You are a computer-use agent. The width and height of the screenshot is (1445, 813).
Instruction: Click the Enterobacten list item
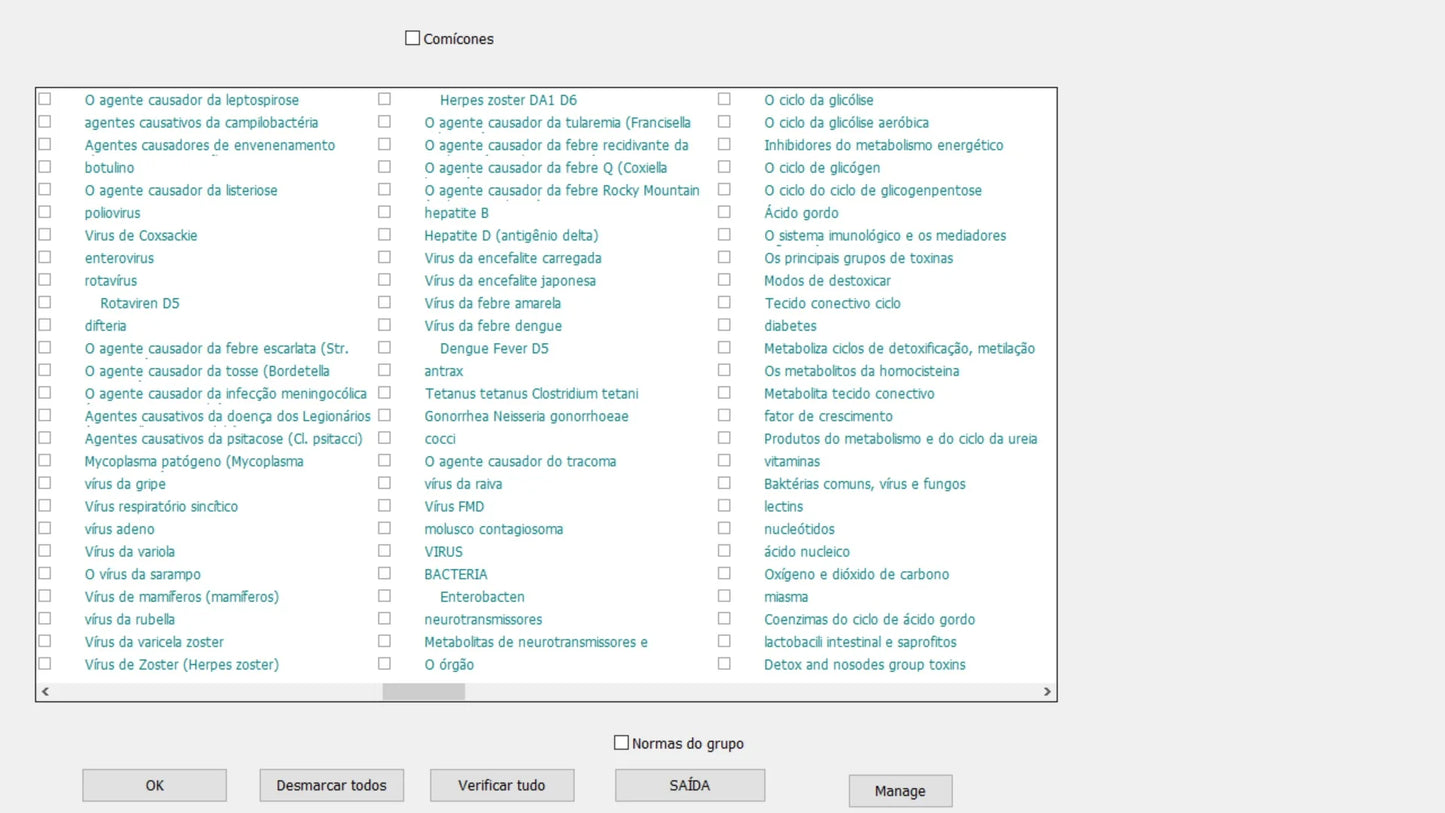(x=482, y=597)
